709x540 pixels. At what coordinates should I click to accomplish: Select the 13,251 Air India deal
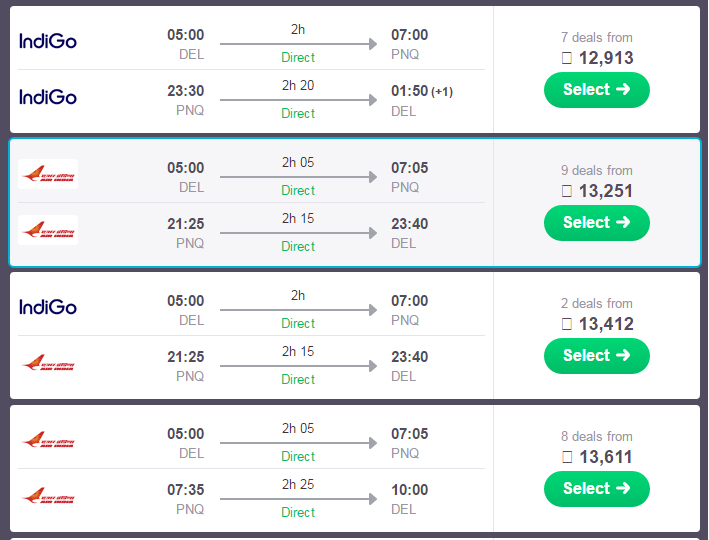596,223
